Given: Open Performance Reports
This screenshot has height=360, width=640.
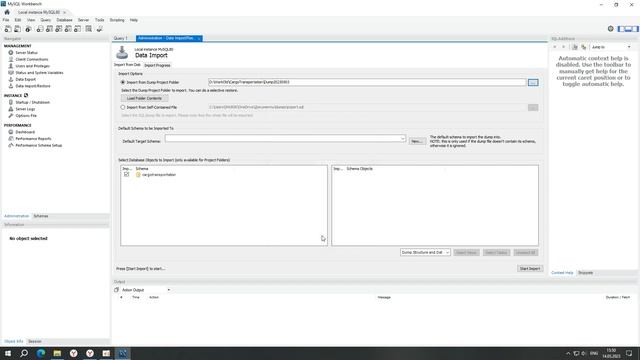Looking at the screenshot, I should point(33,138).
